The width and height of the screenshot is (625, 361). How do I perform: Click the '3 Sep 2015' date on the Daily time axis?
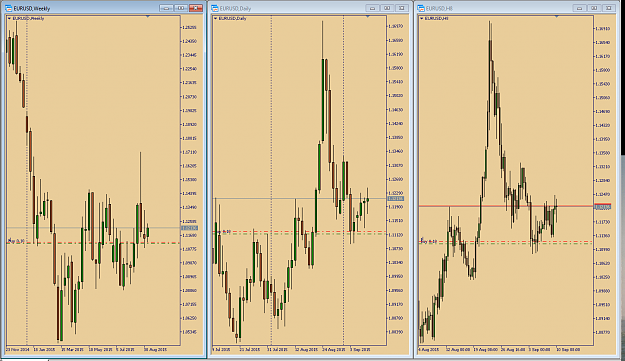point(360,349)
